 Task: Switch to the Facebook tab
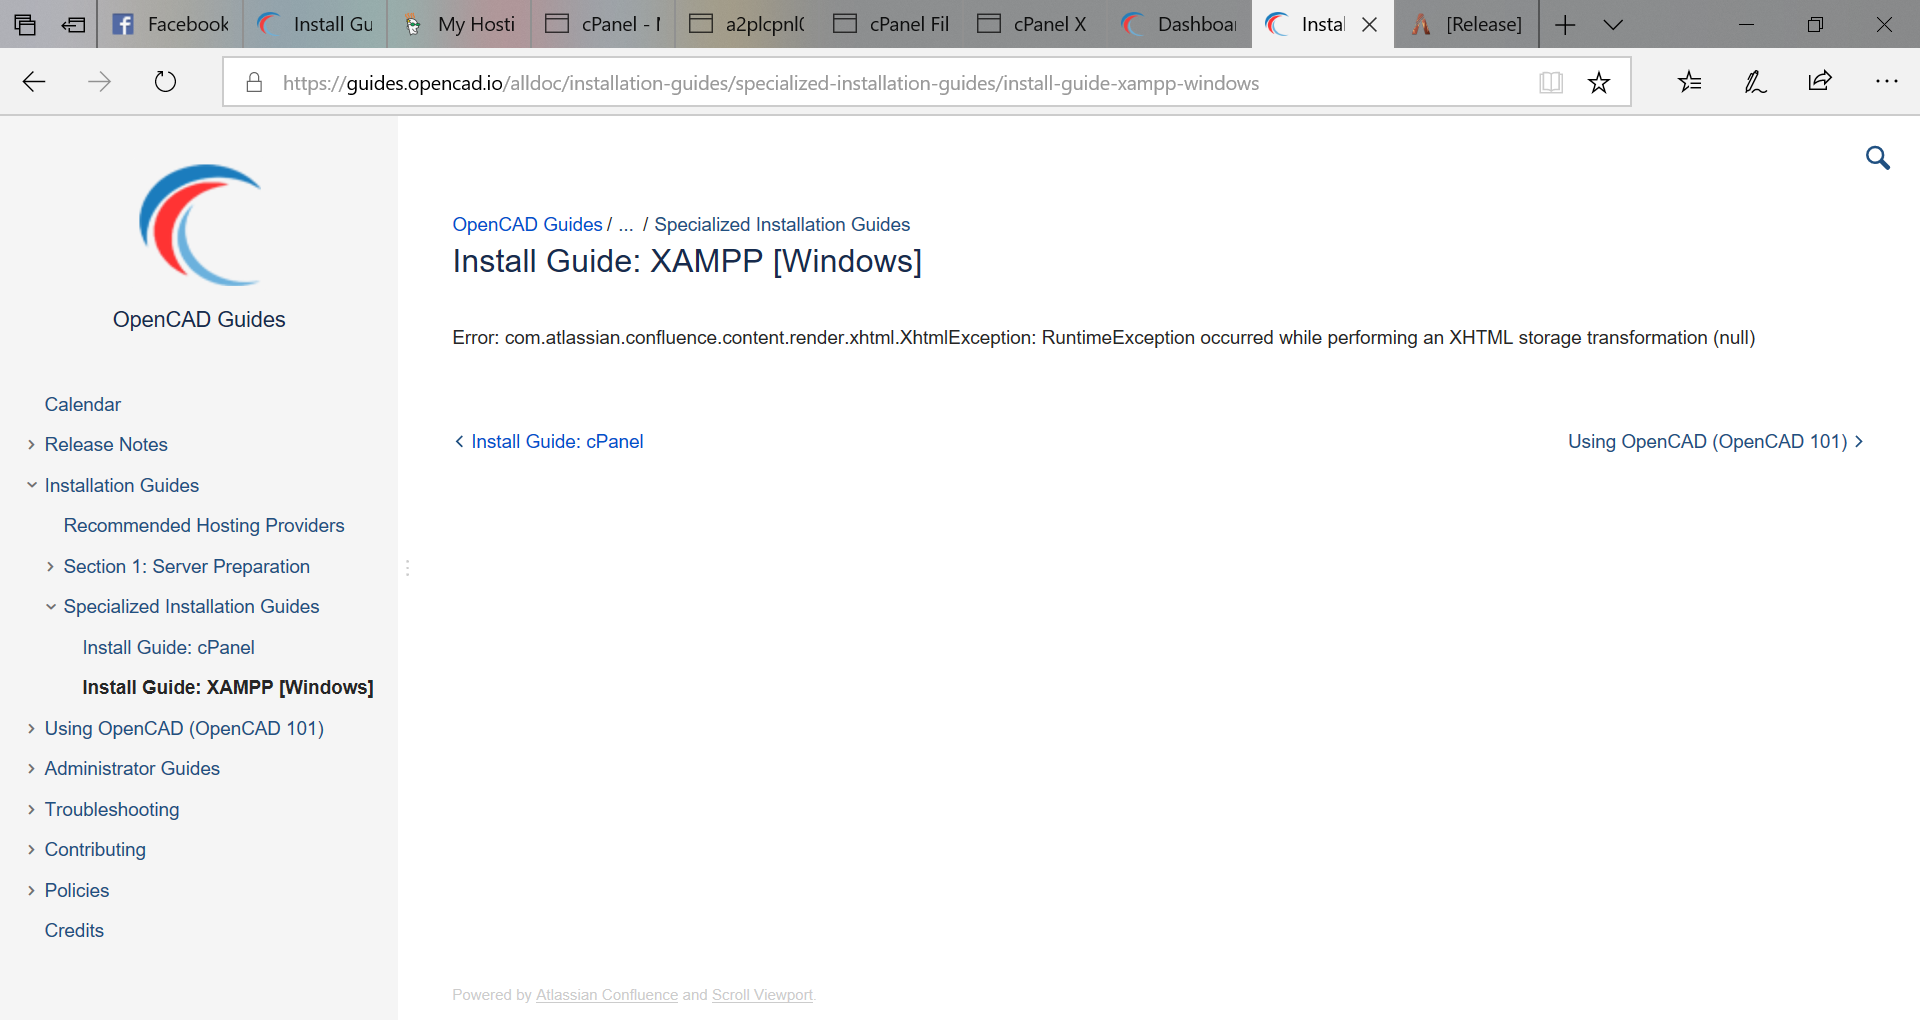click(x=168, y=24)
